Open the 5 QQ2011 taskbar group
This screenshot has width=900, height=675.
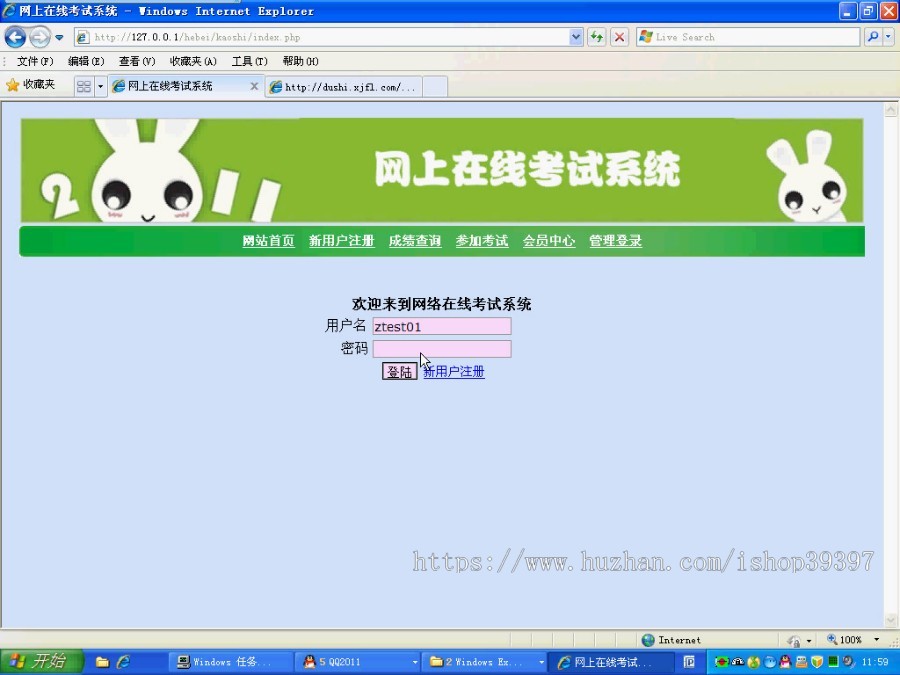[358, 662]
